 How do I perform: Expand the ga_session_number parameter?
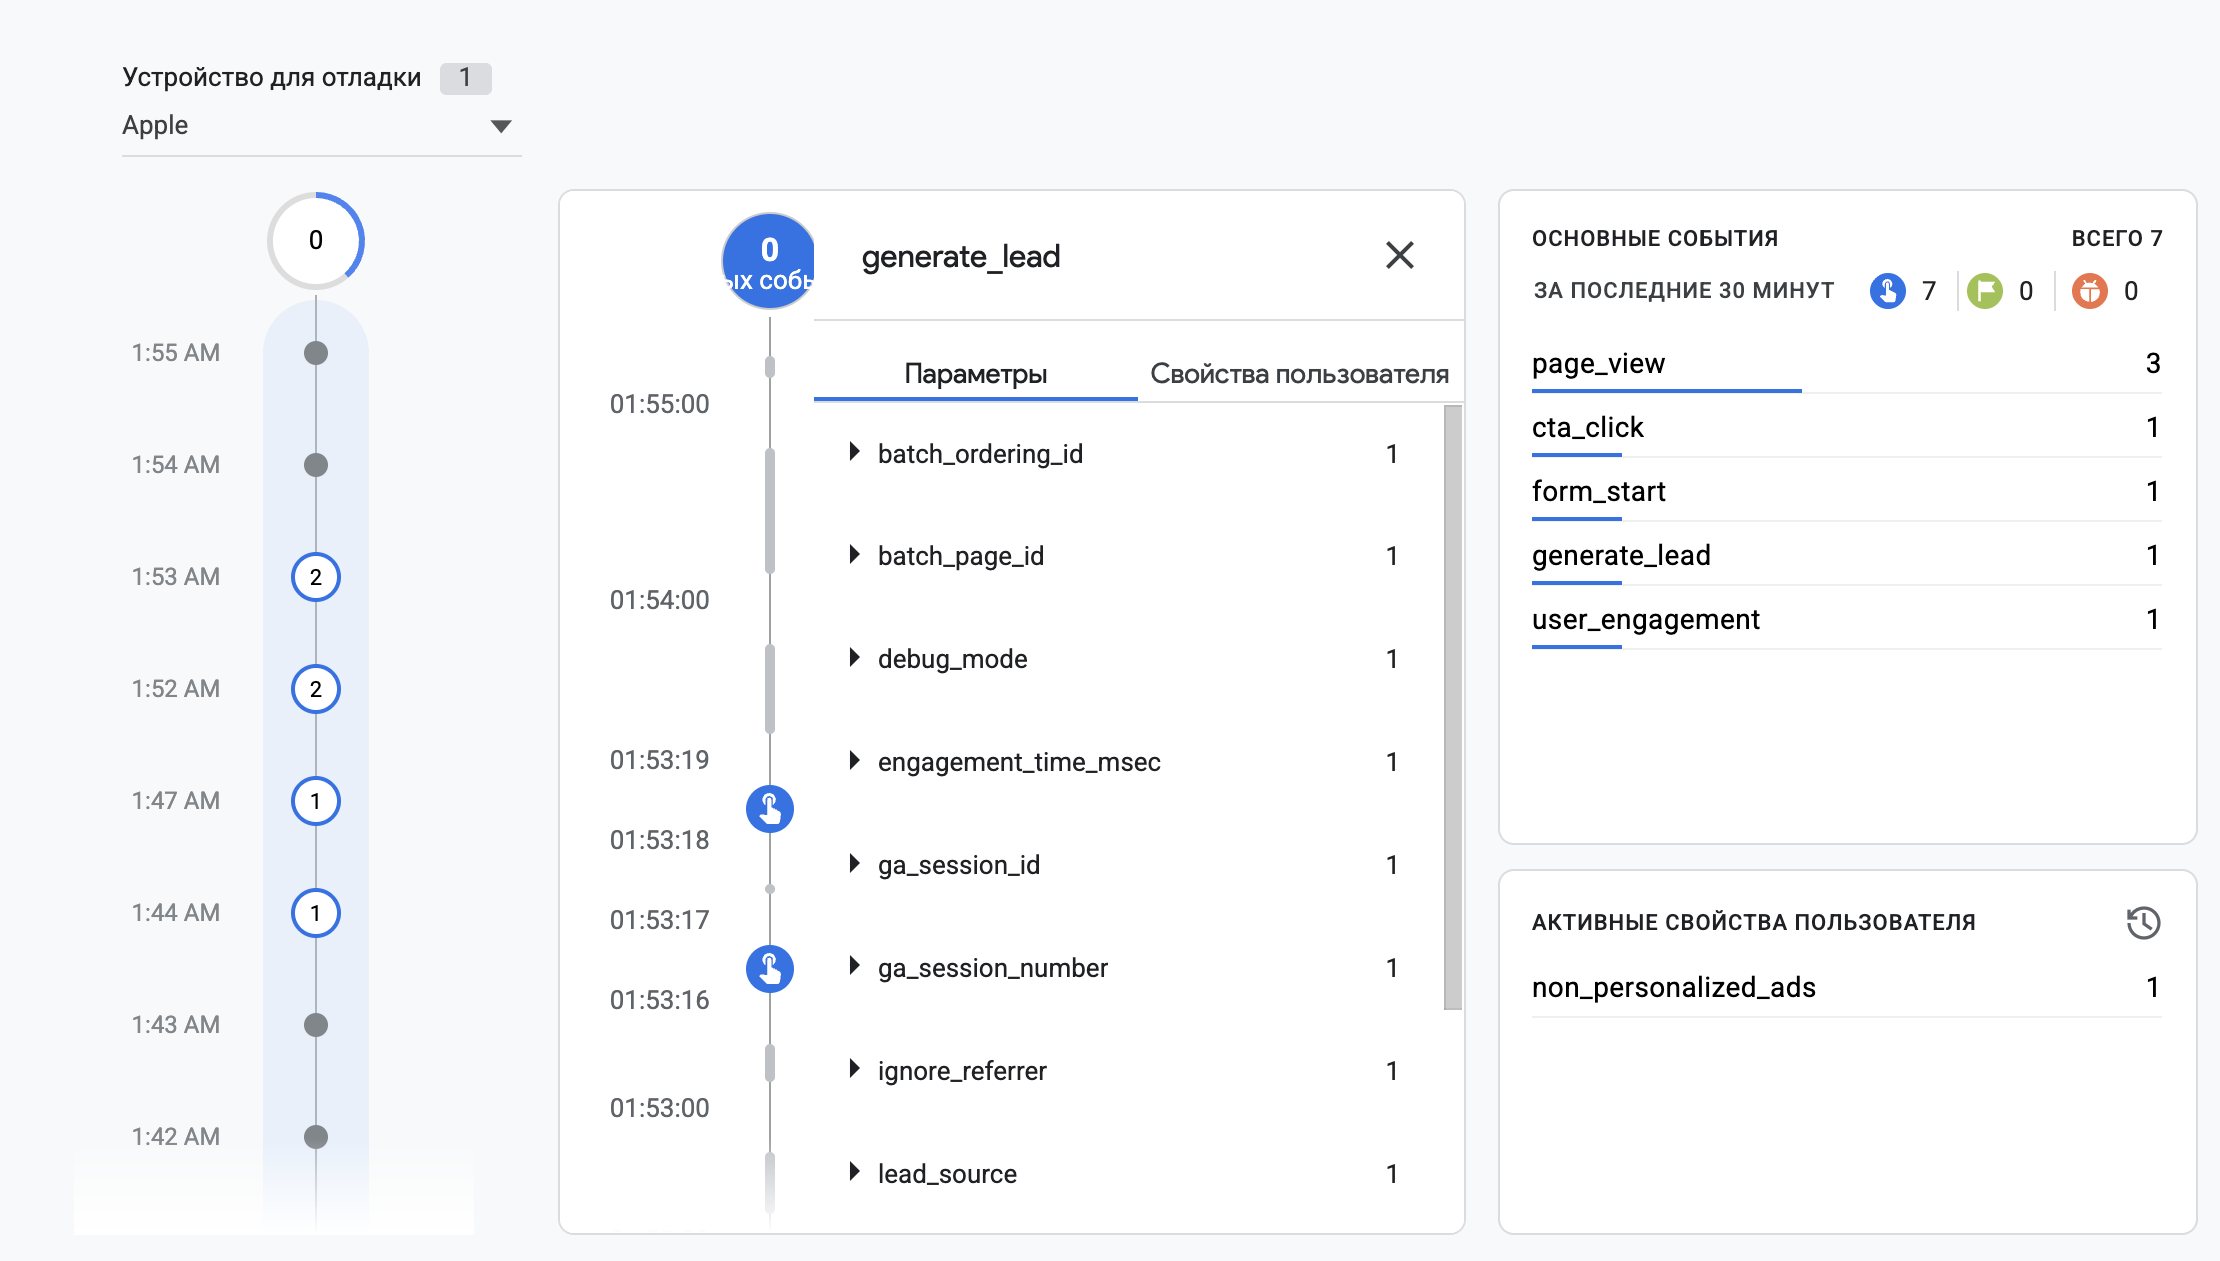coord(854,966)
